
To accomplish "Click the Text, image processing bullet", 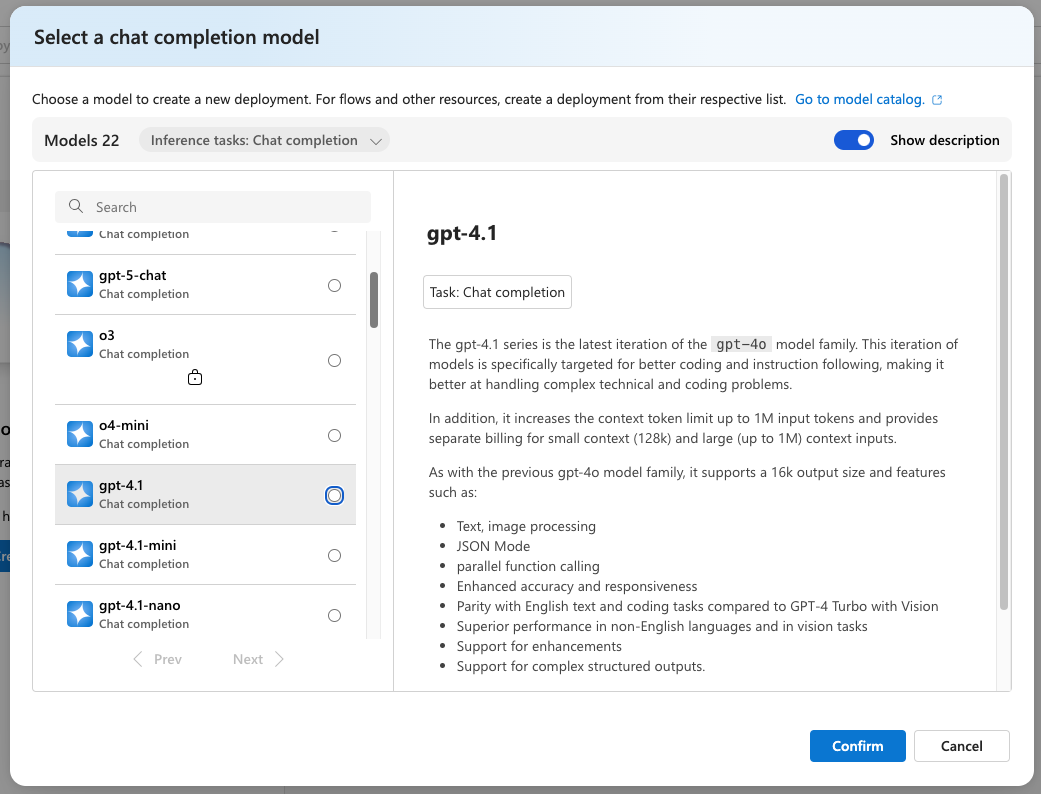I will pyautogui.click(x=526, y=526).
